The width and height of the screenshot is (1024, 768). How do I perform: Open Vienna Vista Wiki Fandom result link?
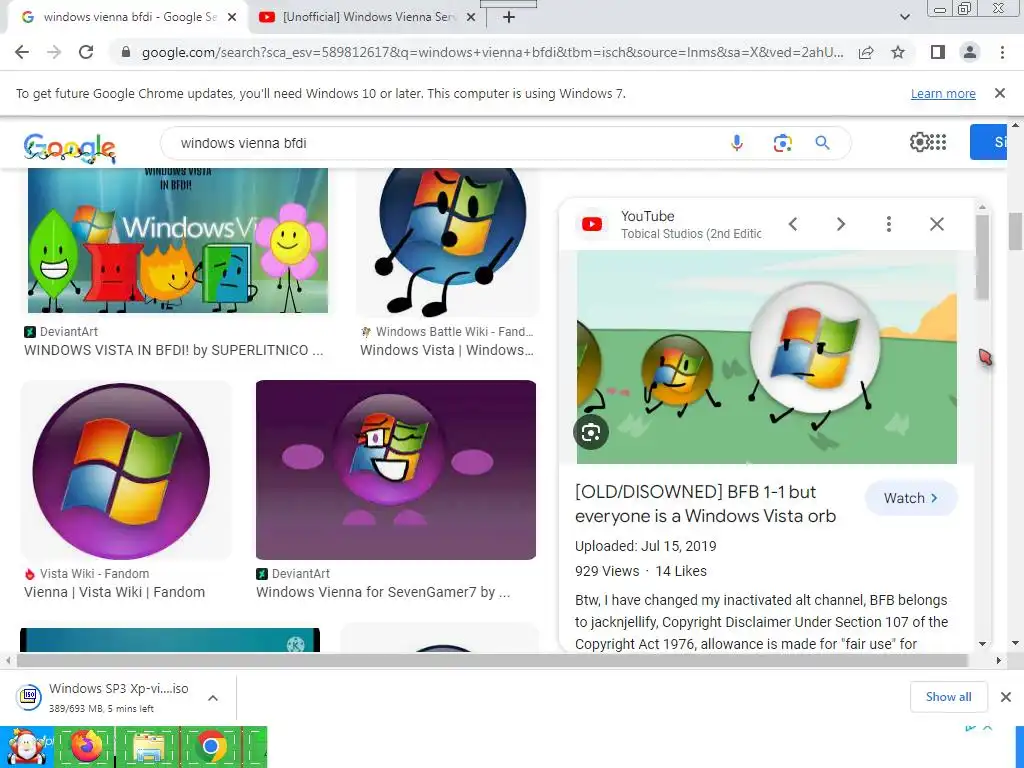(114, 592)
